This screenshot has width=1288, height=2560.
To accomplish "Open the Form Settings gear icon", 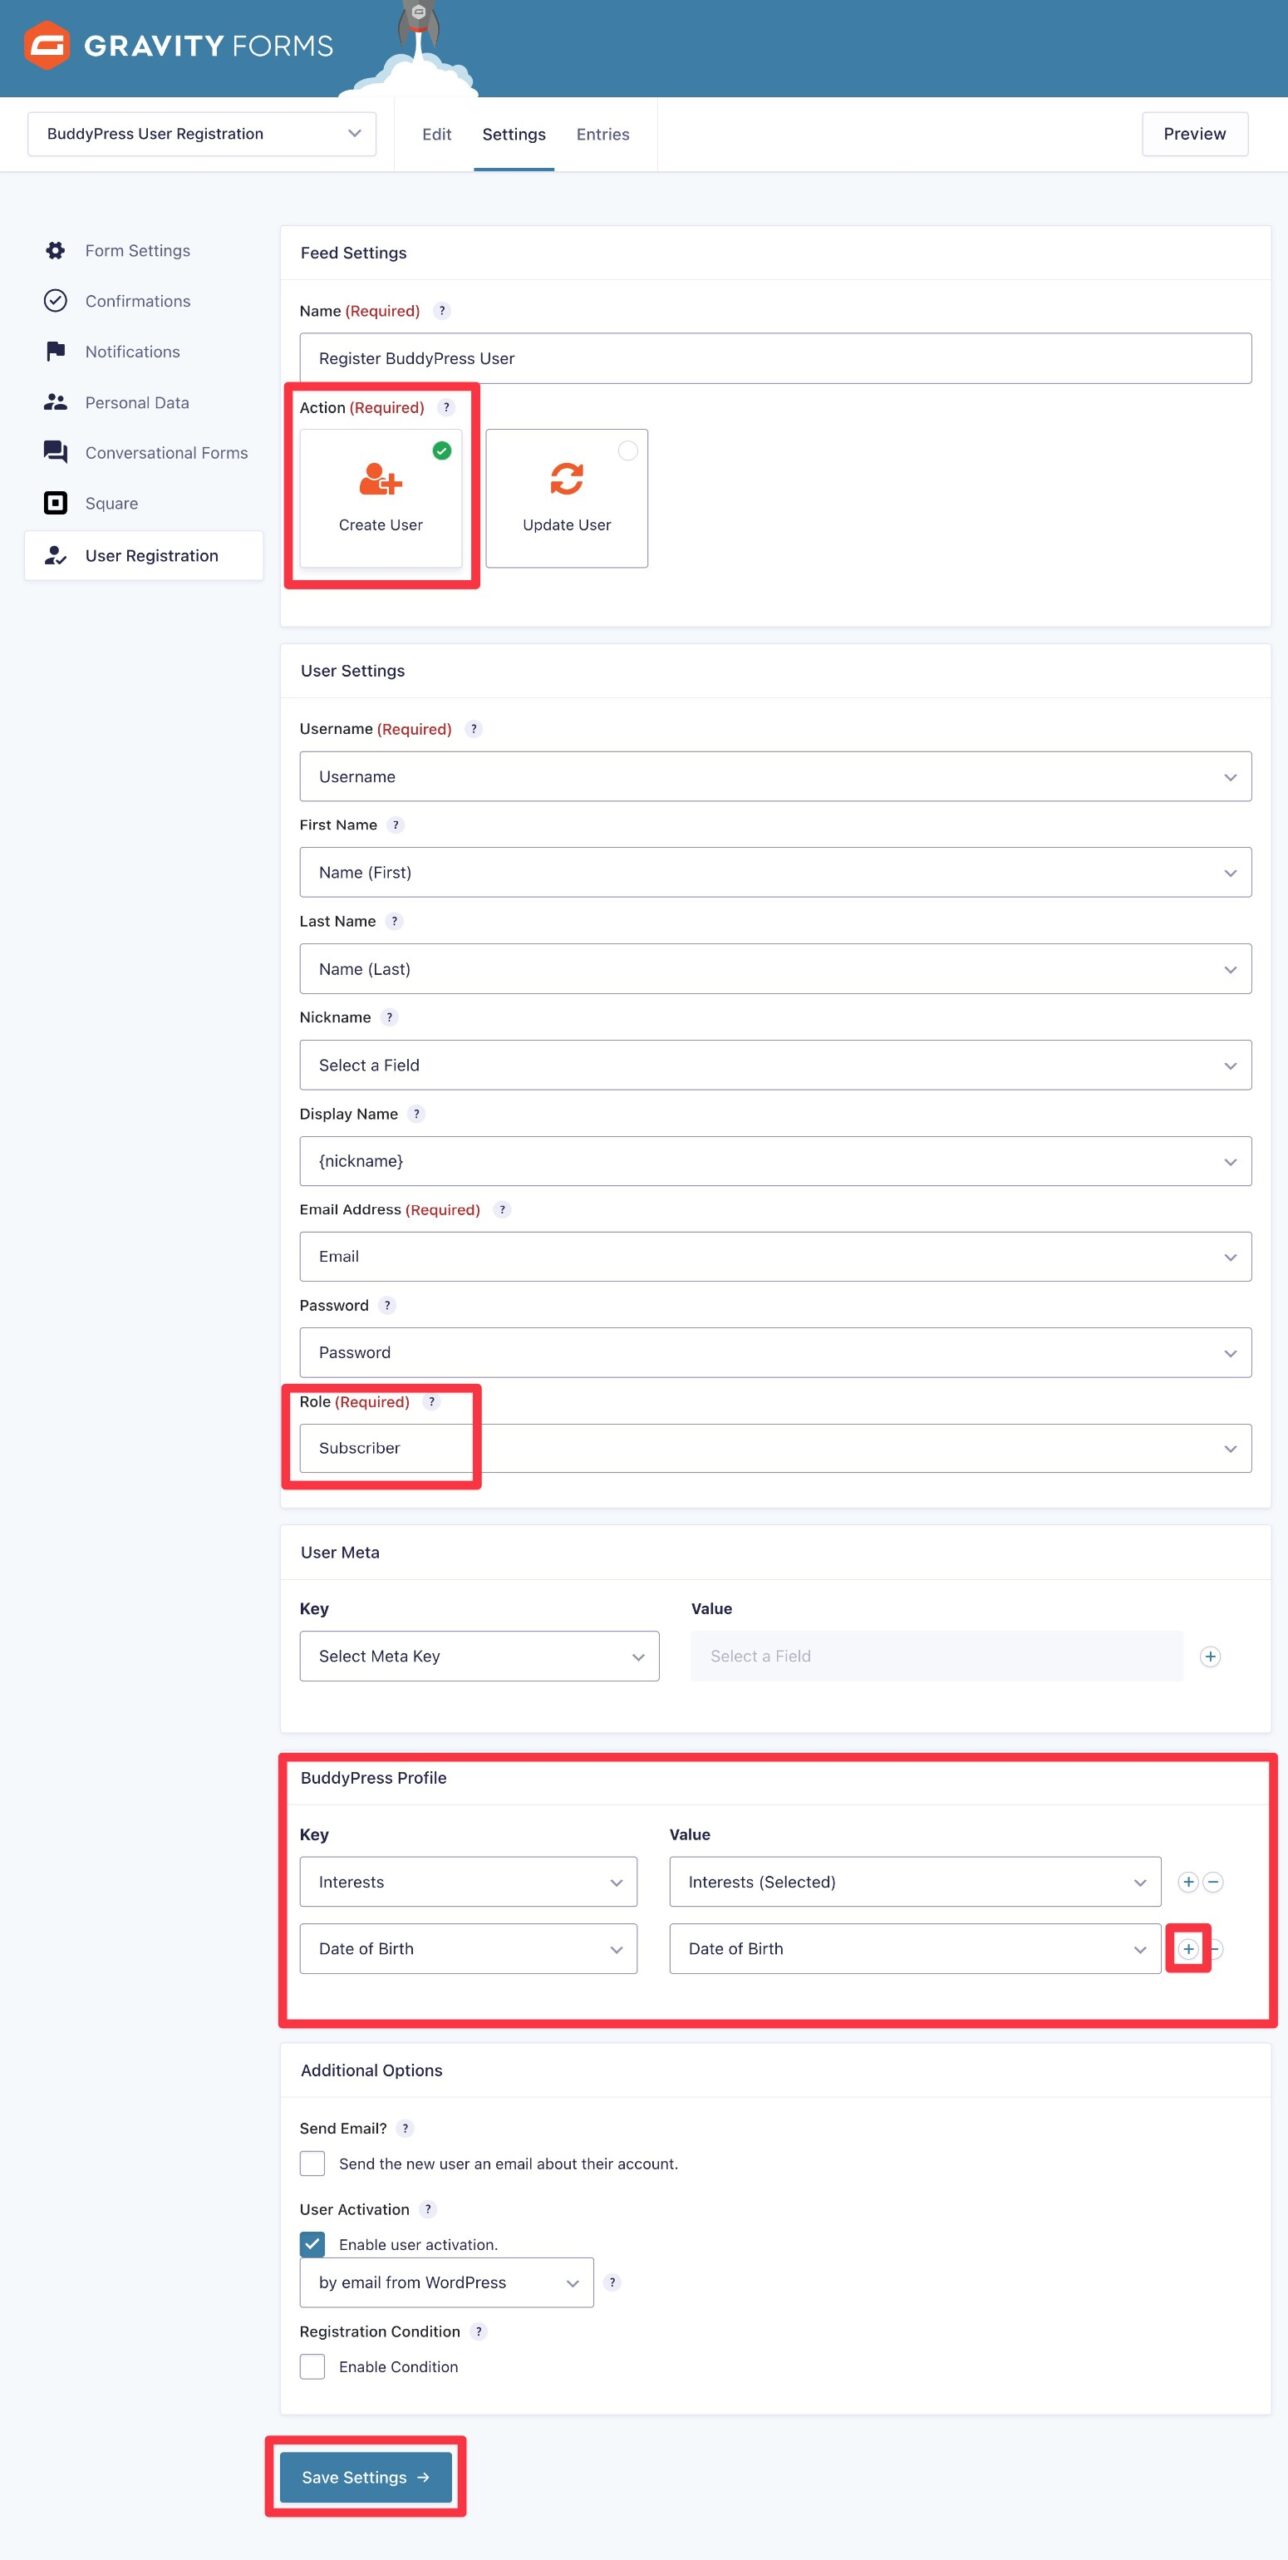I will coord(56,250).
